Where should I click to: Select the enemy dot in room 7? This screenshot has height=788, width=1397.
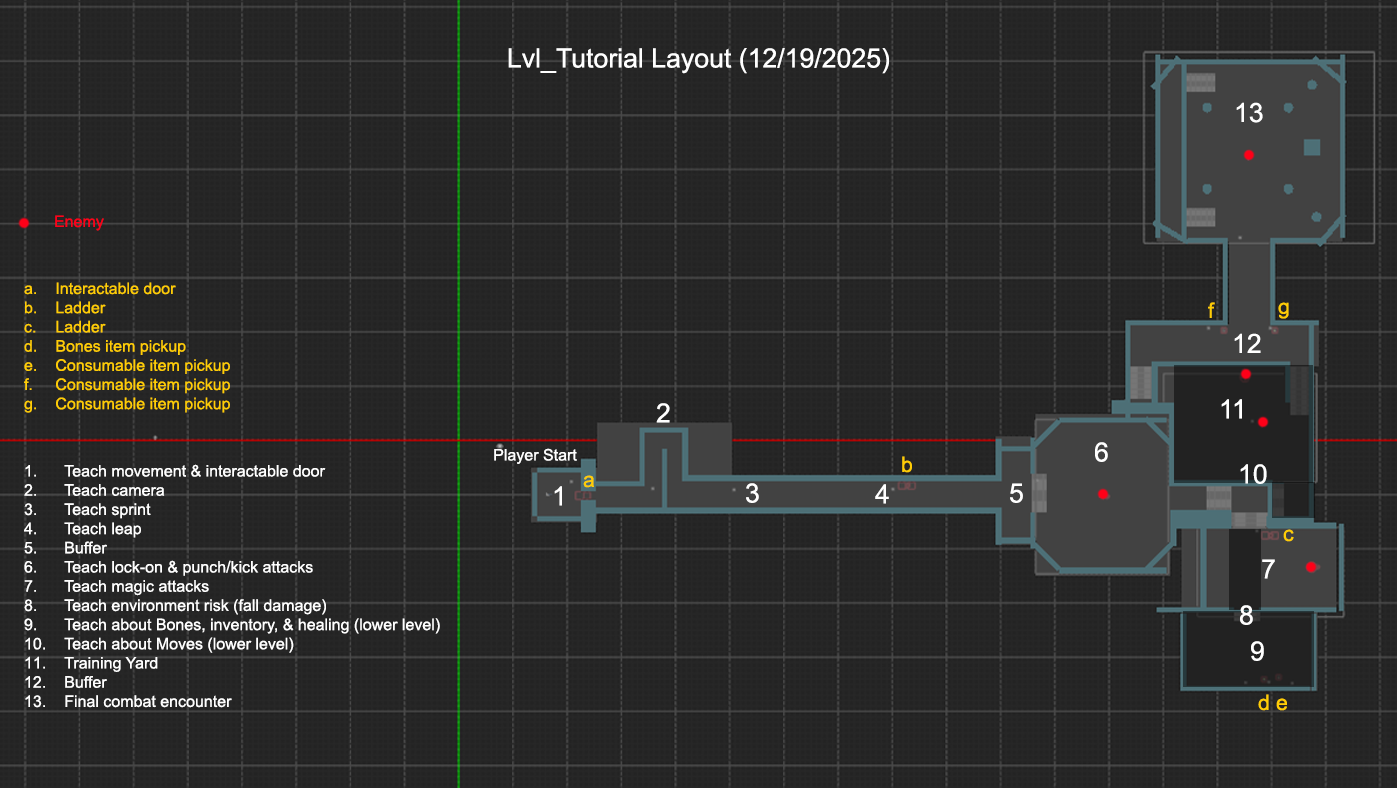pos(1311,567)
